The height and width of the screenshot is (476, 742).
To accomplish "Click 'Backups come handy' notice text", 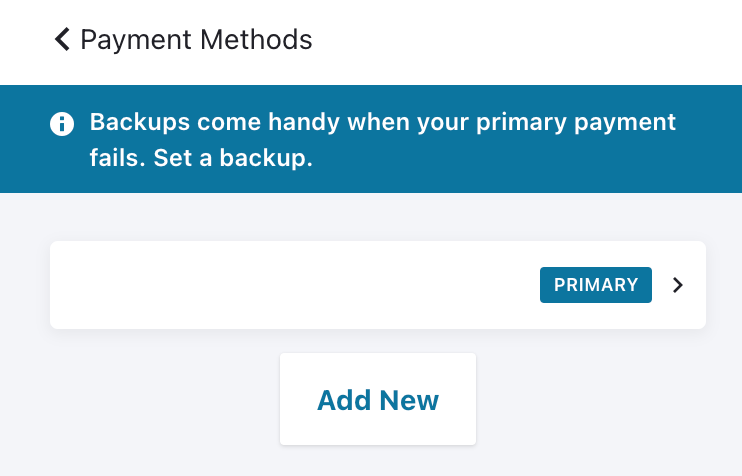I will tap(215, 123).
